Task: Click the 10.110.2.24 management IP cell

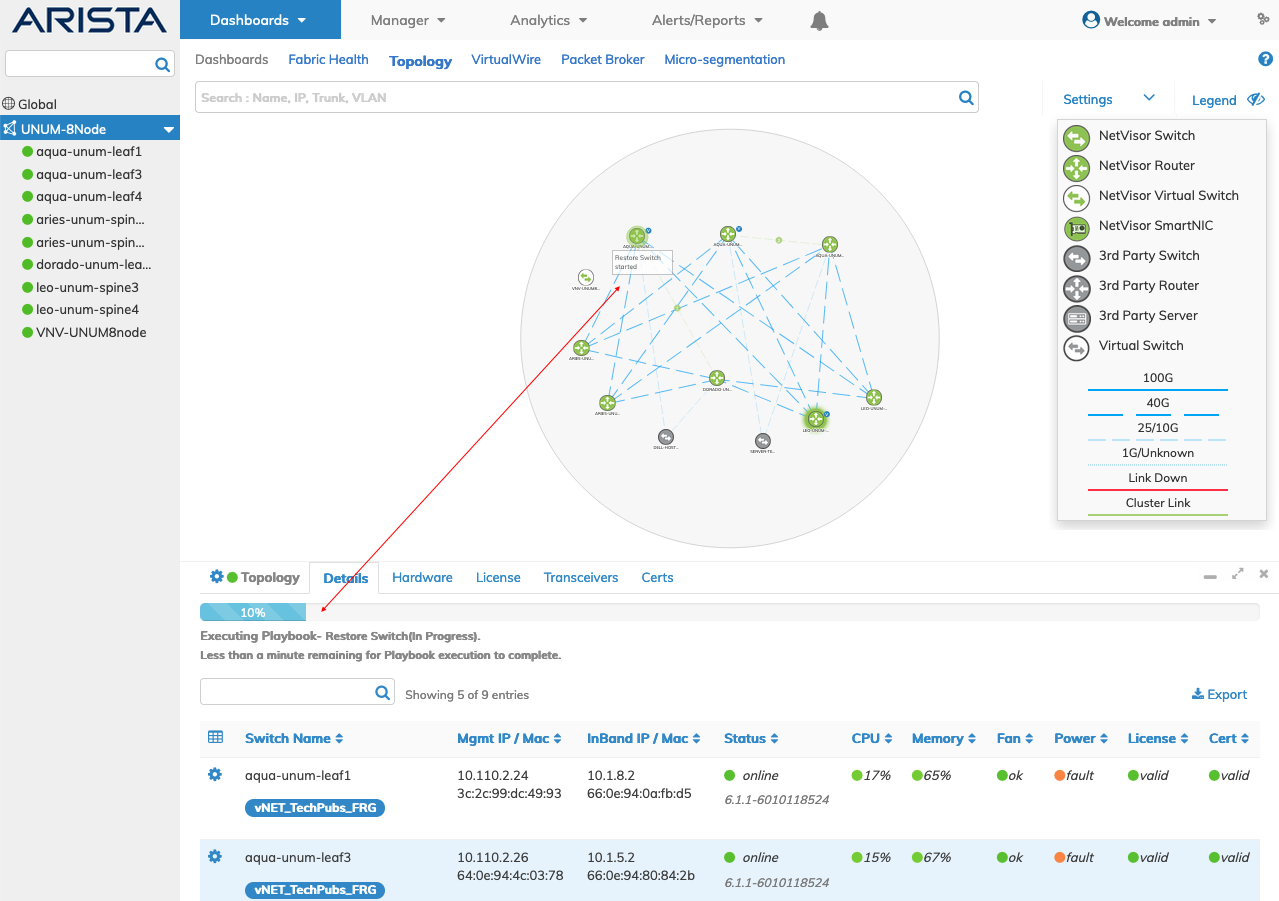Action: (x=491, y=775)
